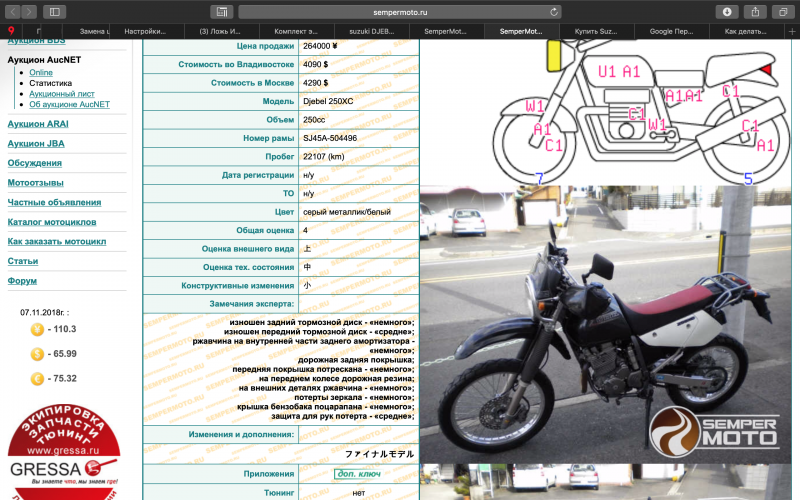The height and width of the screenshot is (500, 800).
Task: Open the pinned Yandex tab
Action: [x=11, y=31]
